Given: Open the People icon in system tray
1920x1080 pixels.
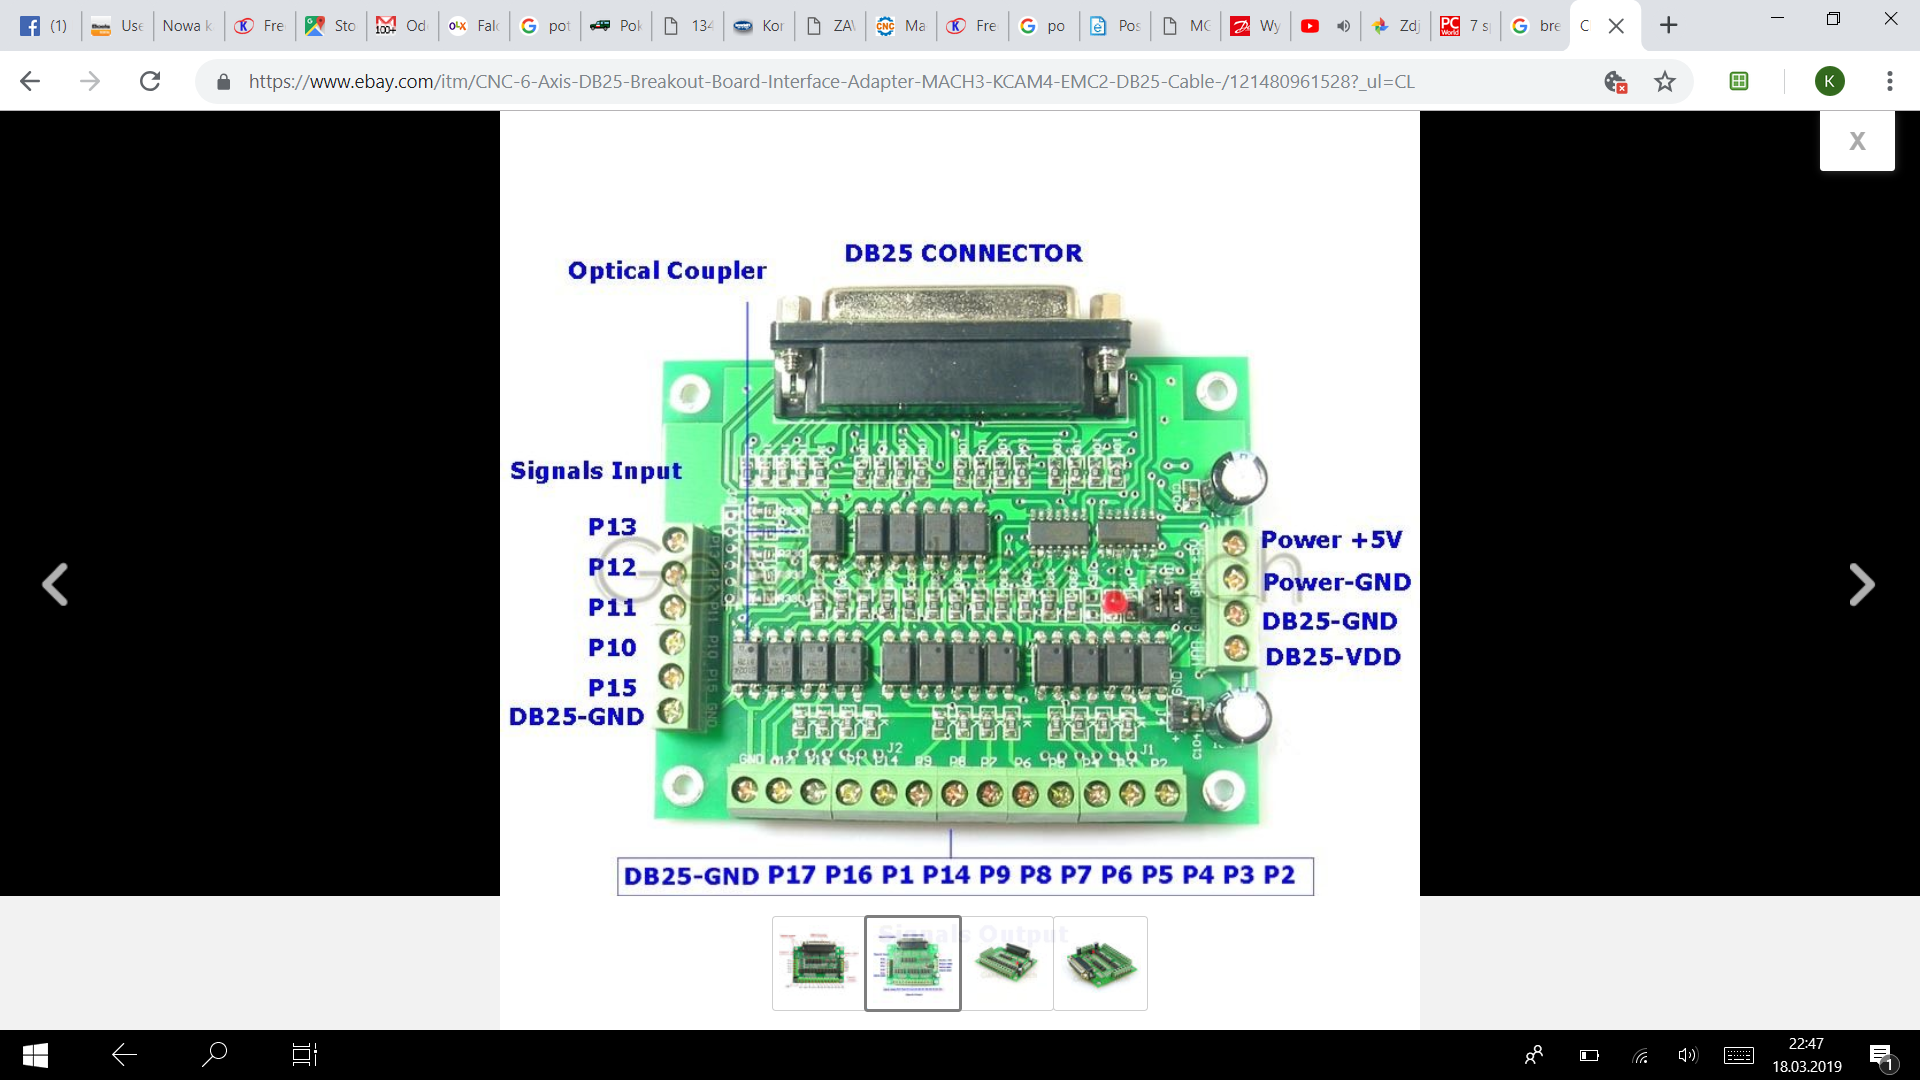Looking at the screenshot, I should click(x=1534, y=1055).
